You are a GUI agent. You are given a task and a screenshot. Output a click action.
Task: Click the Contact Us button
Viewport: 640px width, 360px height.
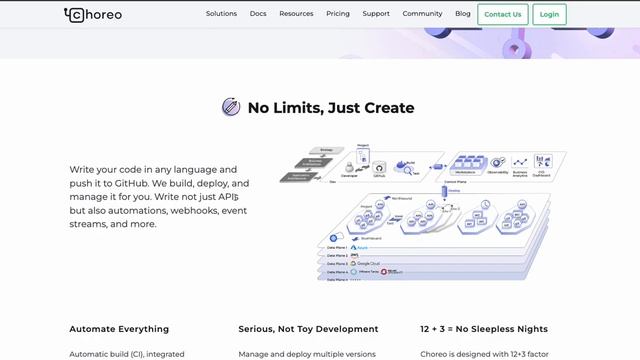click(502, 14)
